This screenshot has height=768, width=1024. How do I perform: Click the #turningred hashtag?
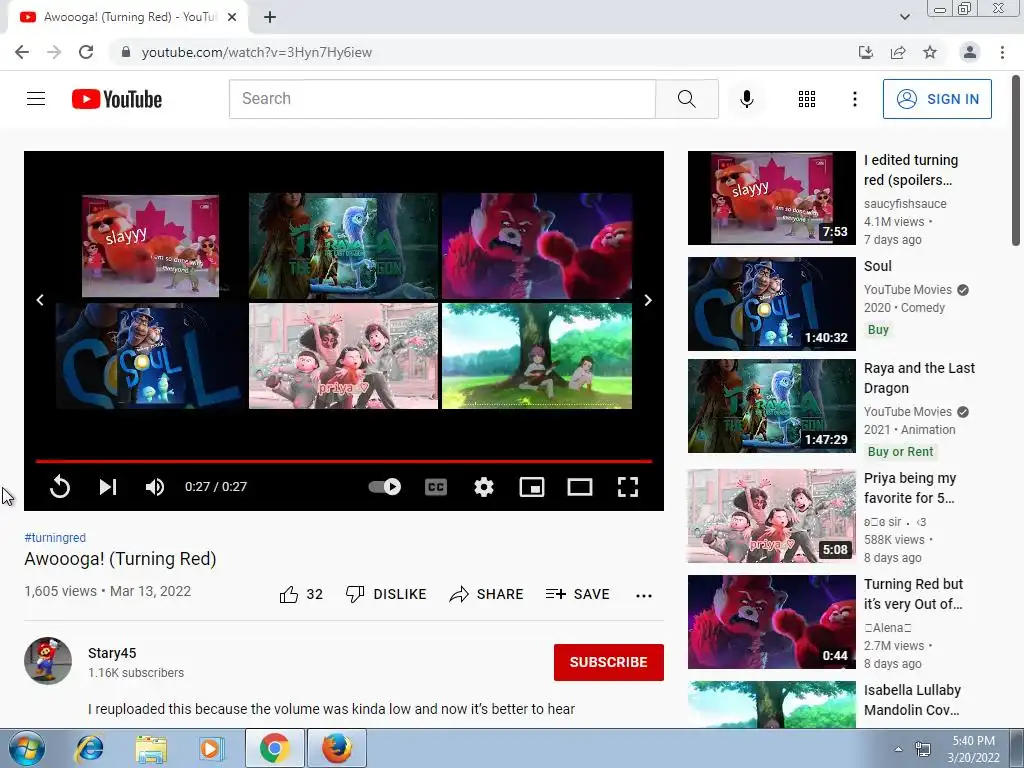pos(55,537)
